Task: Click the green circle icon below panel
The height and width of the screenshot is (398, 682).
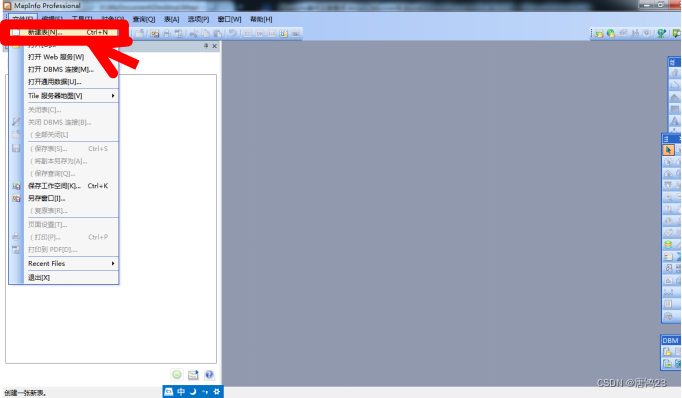Action: coord(177,375)
